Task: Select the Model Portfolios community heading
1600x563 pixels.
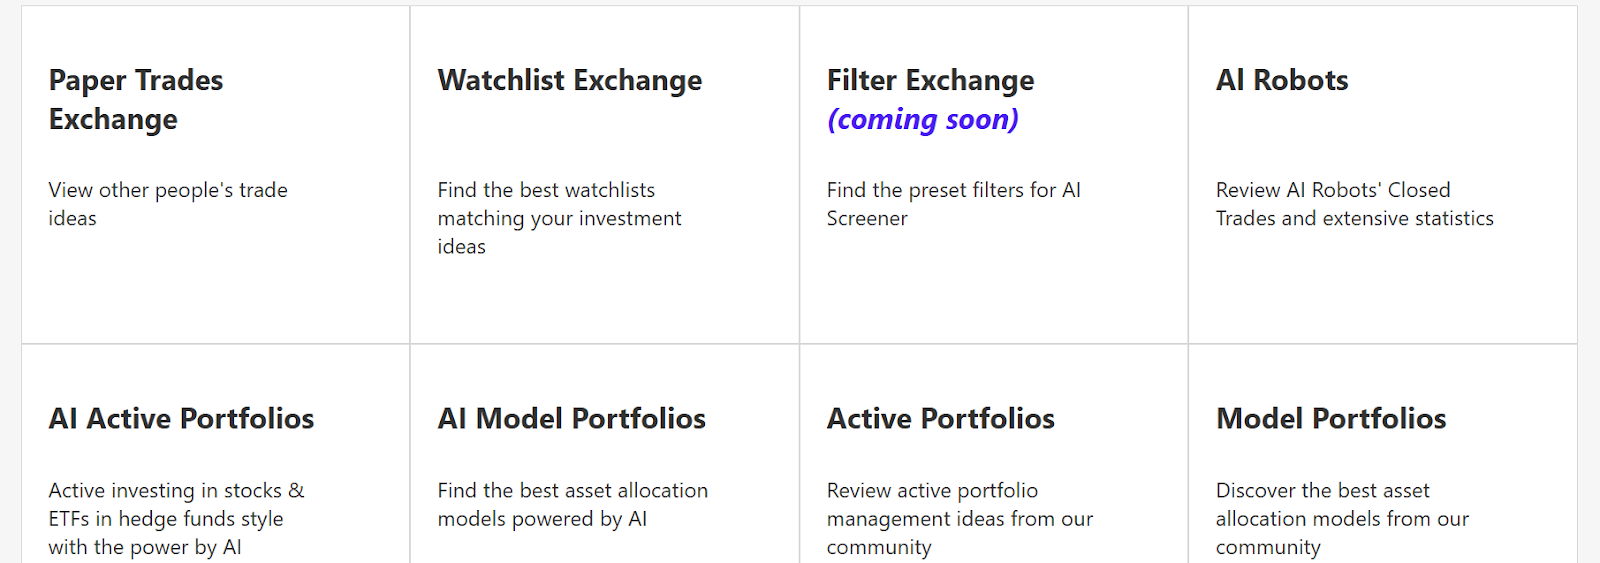Action: (x=1331, y=418)
